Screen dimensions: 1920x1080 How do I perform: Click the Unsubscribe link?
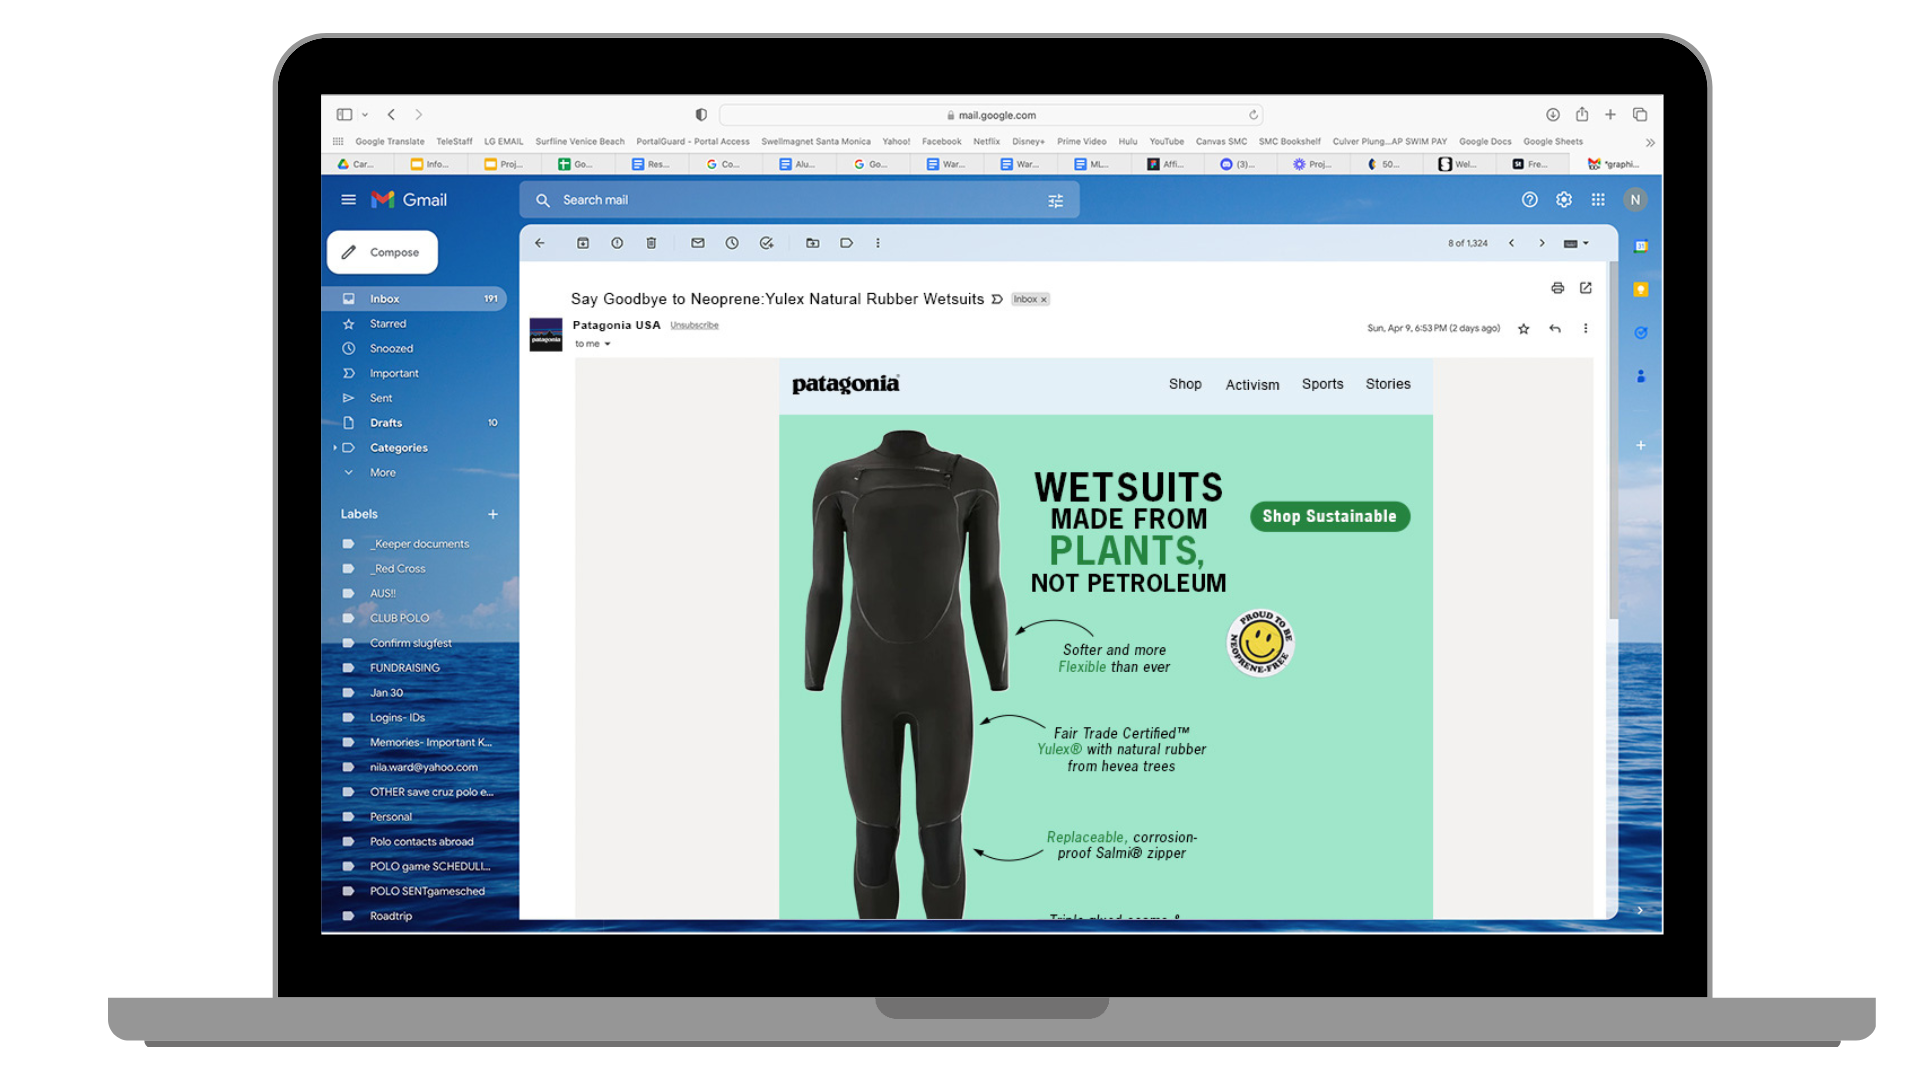[694, 325]
